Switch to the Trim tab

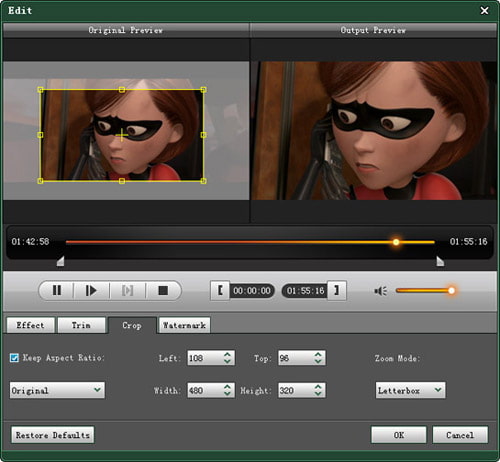coord(81,325)
